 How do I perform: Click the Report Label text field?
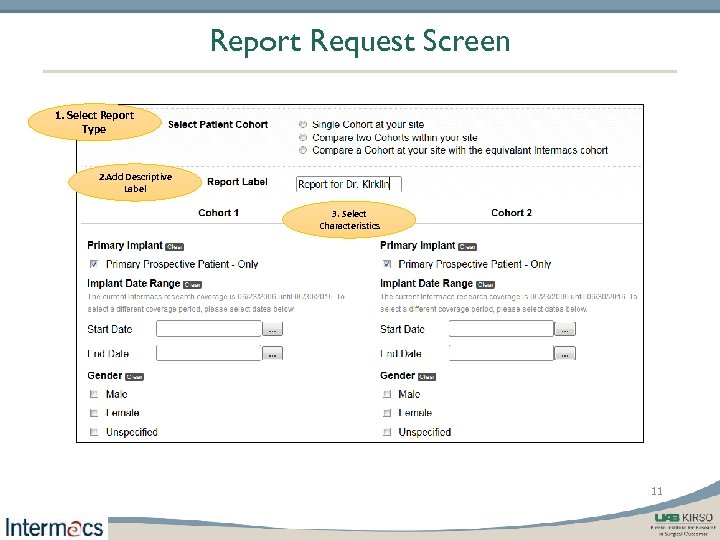(349, 184)
